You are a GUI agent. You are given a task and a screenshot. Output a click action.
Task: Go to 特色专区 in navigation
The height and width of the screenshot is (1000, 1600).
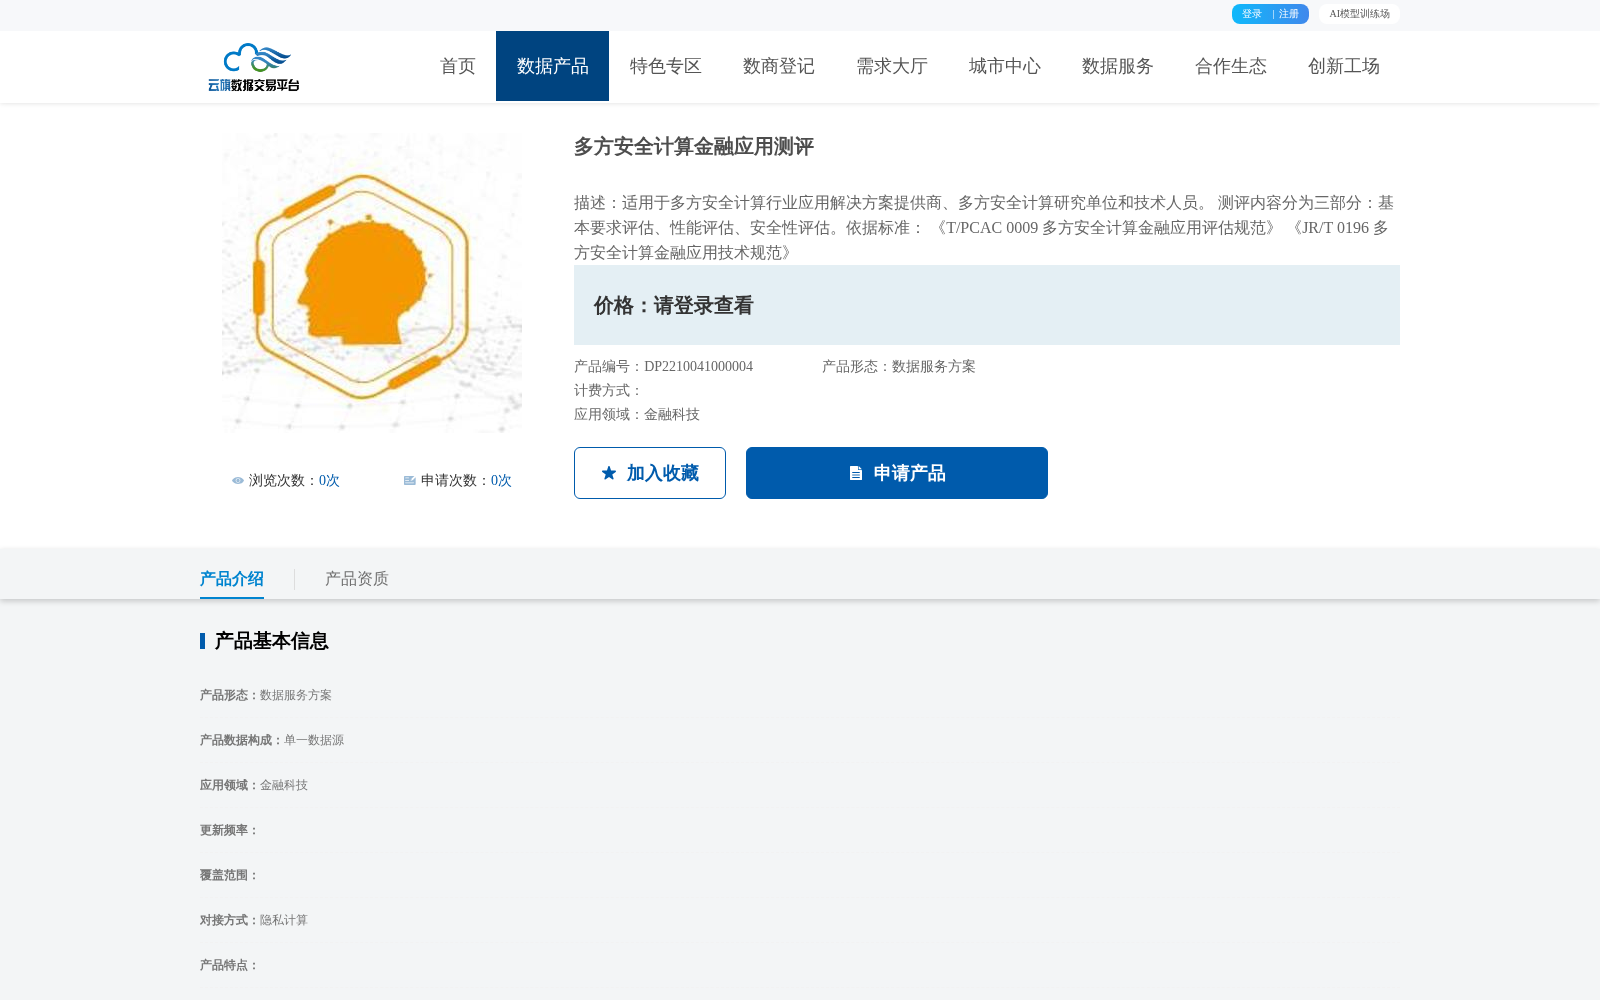[x=666, y=66]
